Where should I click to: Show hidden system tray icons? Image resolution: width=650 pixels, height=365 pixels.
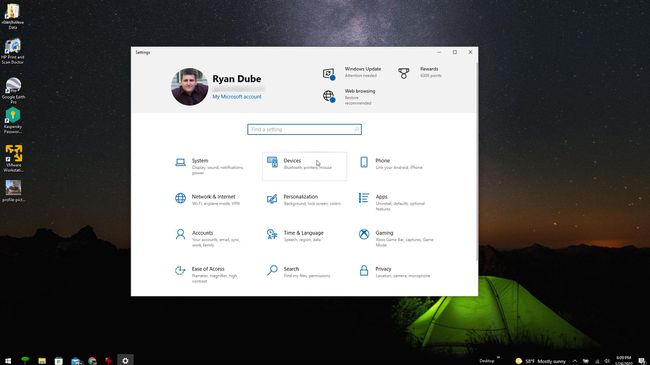pos(575,361)
